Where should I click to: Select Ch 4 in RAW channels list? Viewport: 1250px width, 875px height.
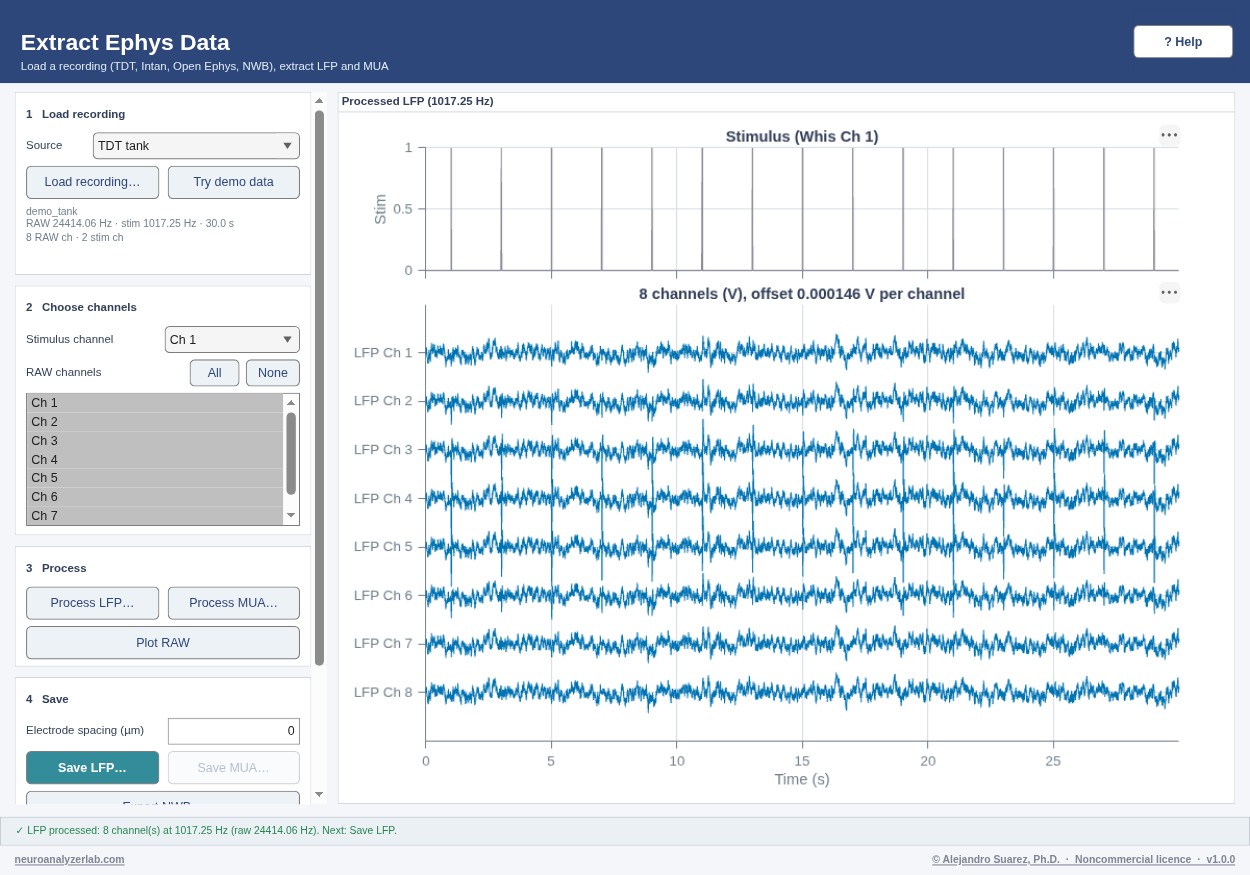click(x=155, y=460)
